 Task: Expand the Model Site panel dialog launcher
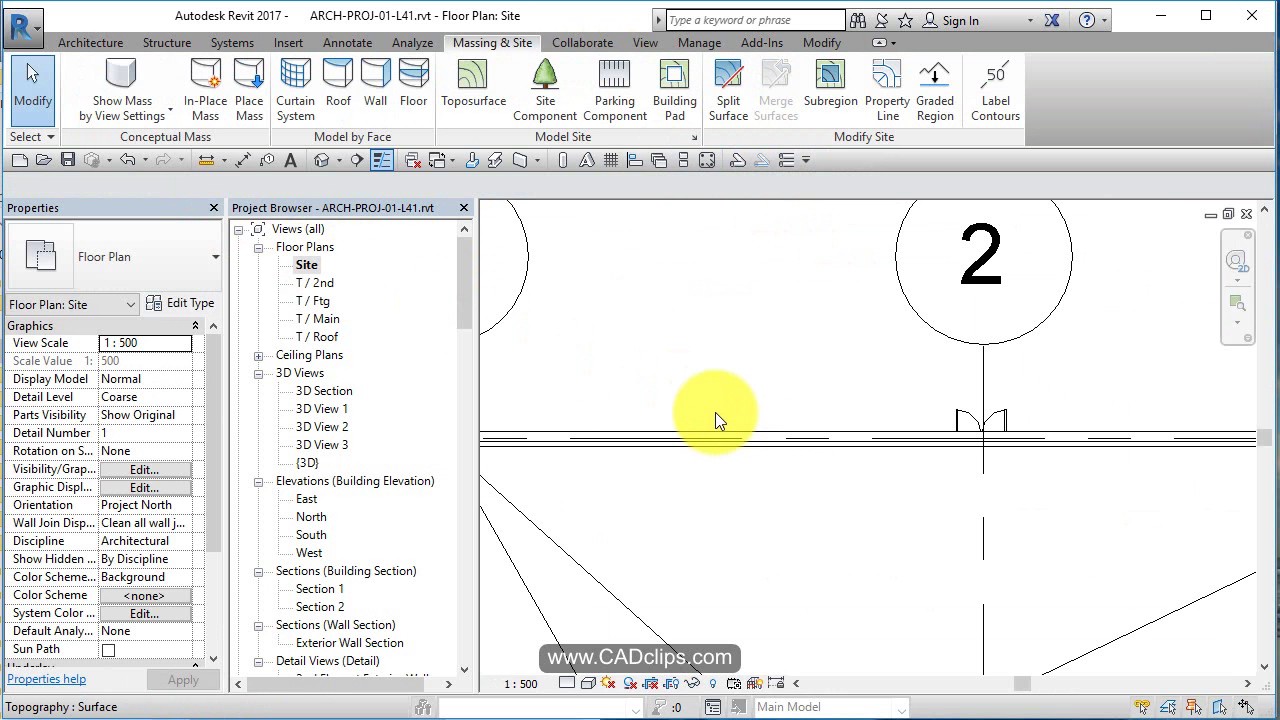pyautogui.click(x=694, y=138)
